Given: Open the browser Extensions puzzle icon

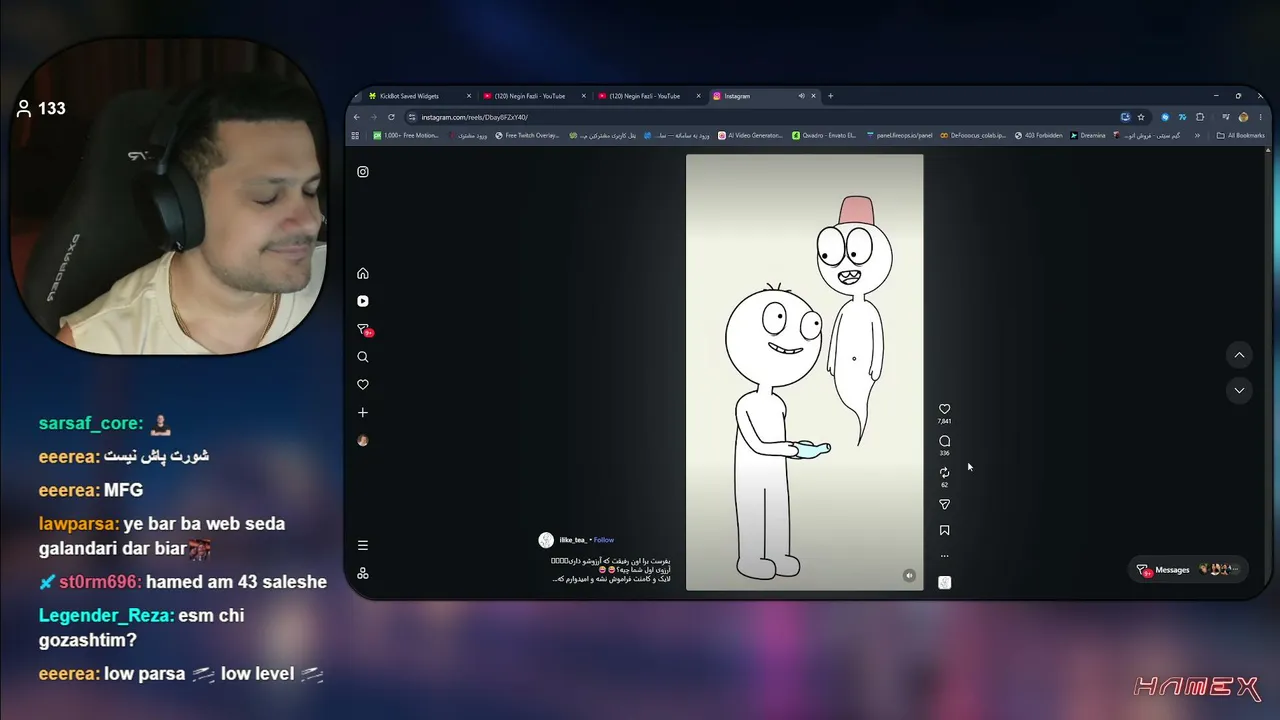Looking at the screenshot, I should pos(1200,117).
